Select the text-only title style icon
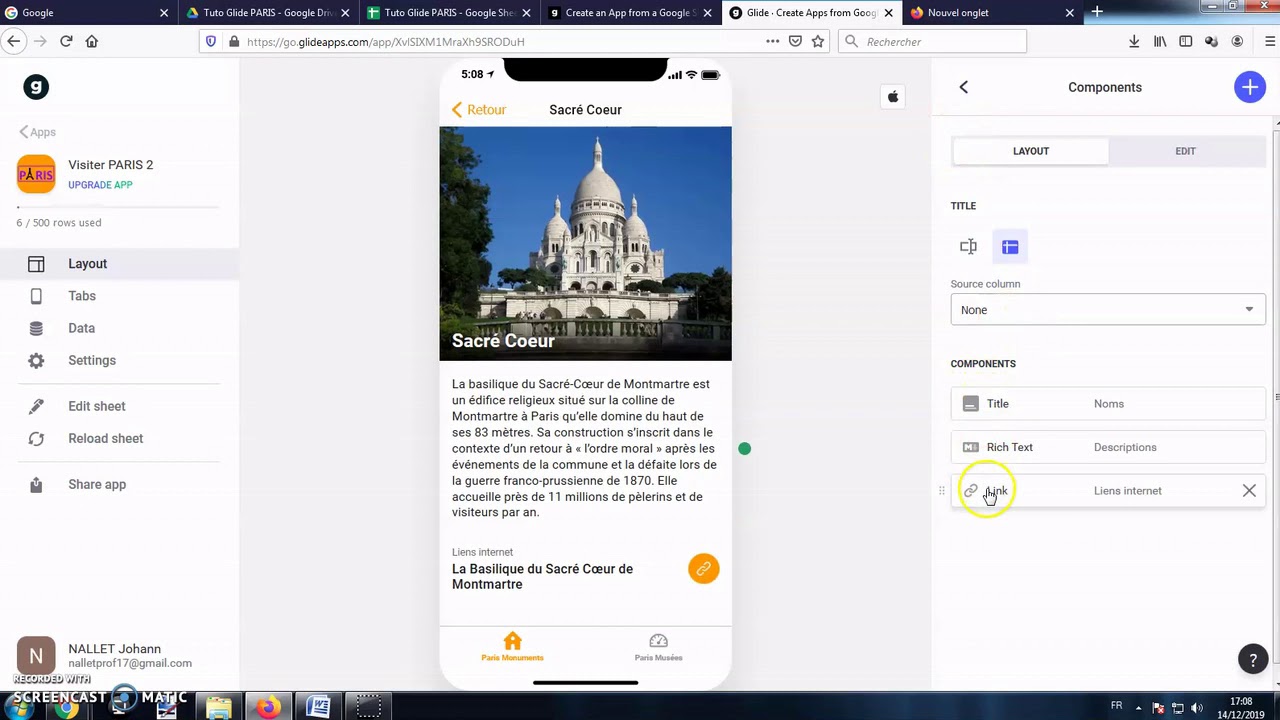Viewport: 1280px width, 720px height. point(968,247)
